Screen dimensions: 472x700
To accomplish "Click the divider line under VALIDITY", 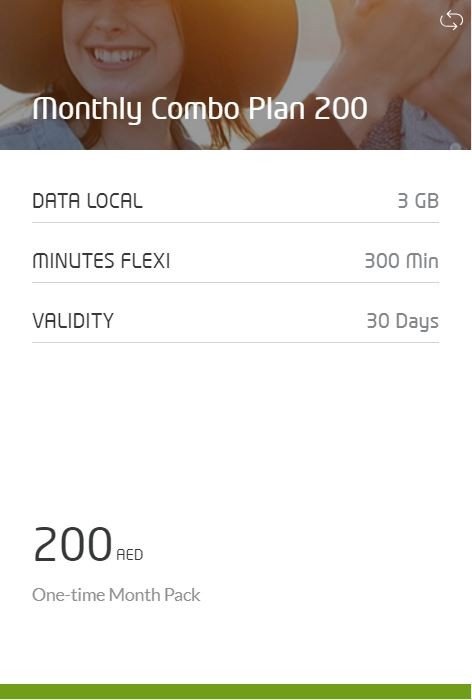I will tap(236, 343).
